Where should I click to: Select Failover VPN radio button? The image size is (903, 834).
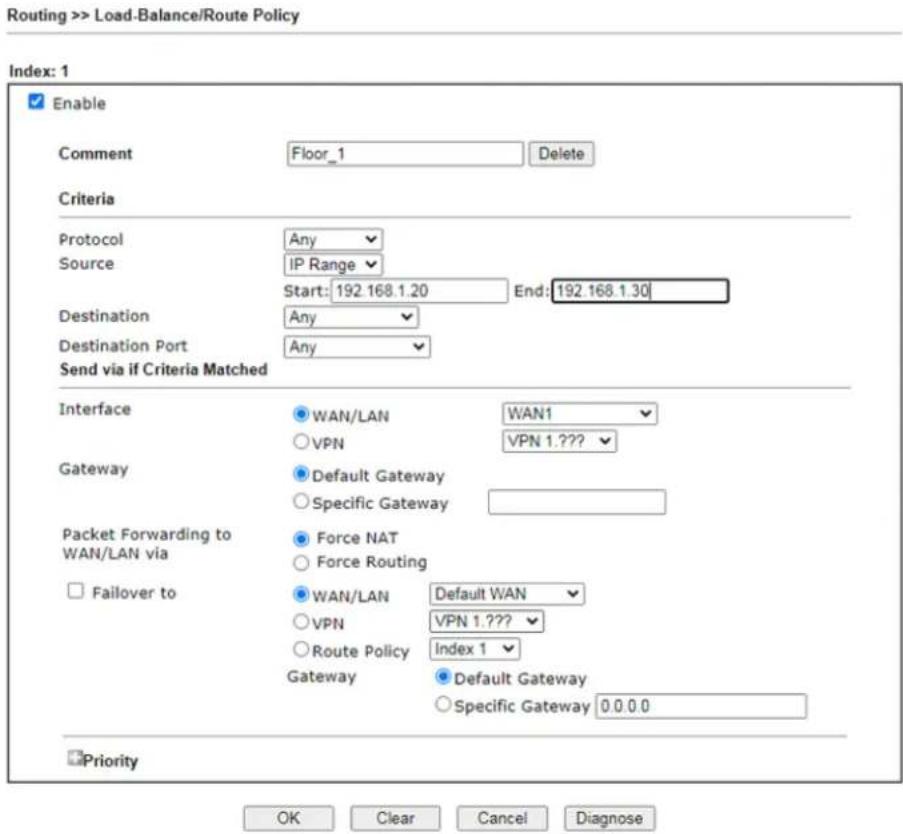(301, 621)
